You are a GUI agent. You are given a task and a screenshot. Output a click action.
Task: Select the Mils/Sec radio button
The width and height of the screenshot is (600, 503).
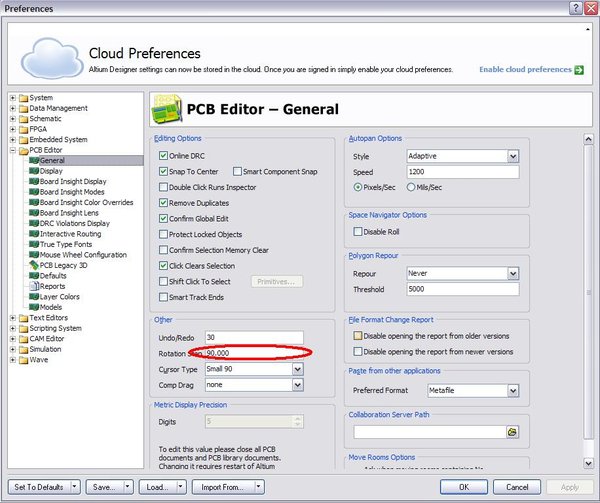[411, 187]
